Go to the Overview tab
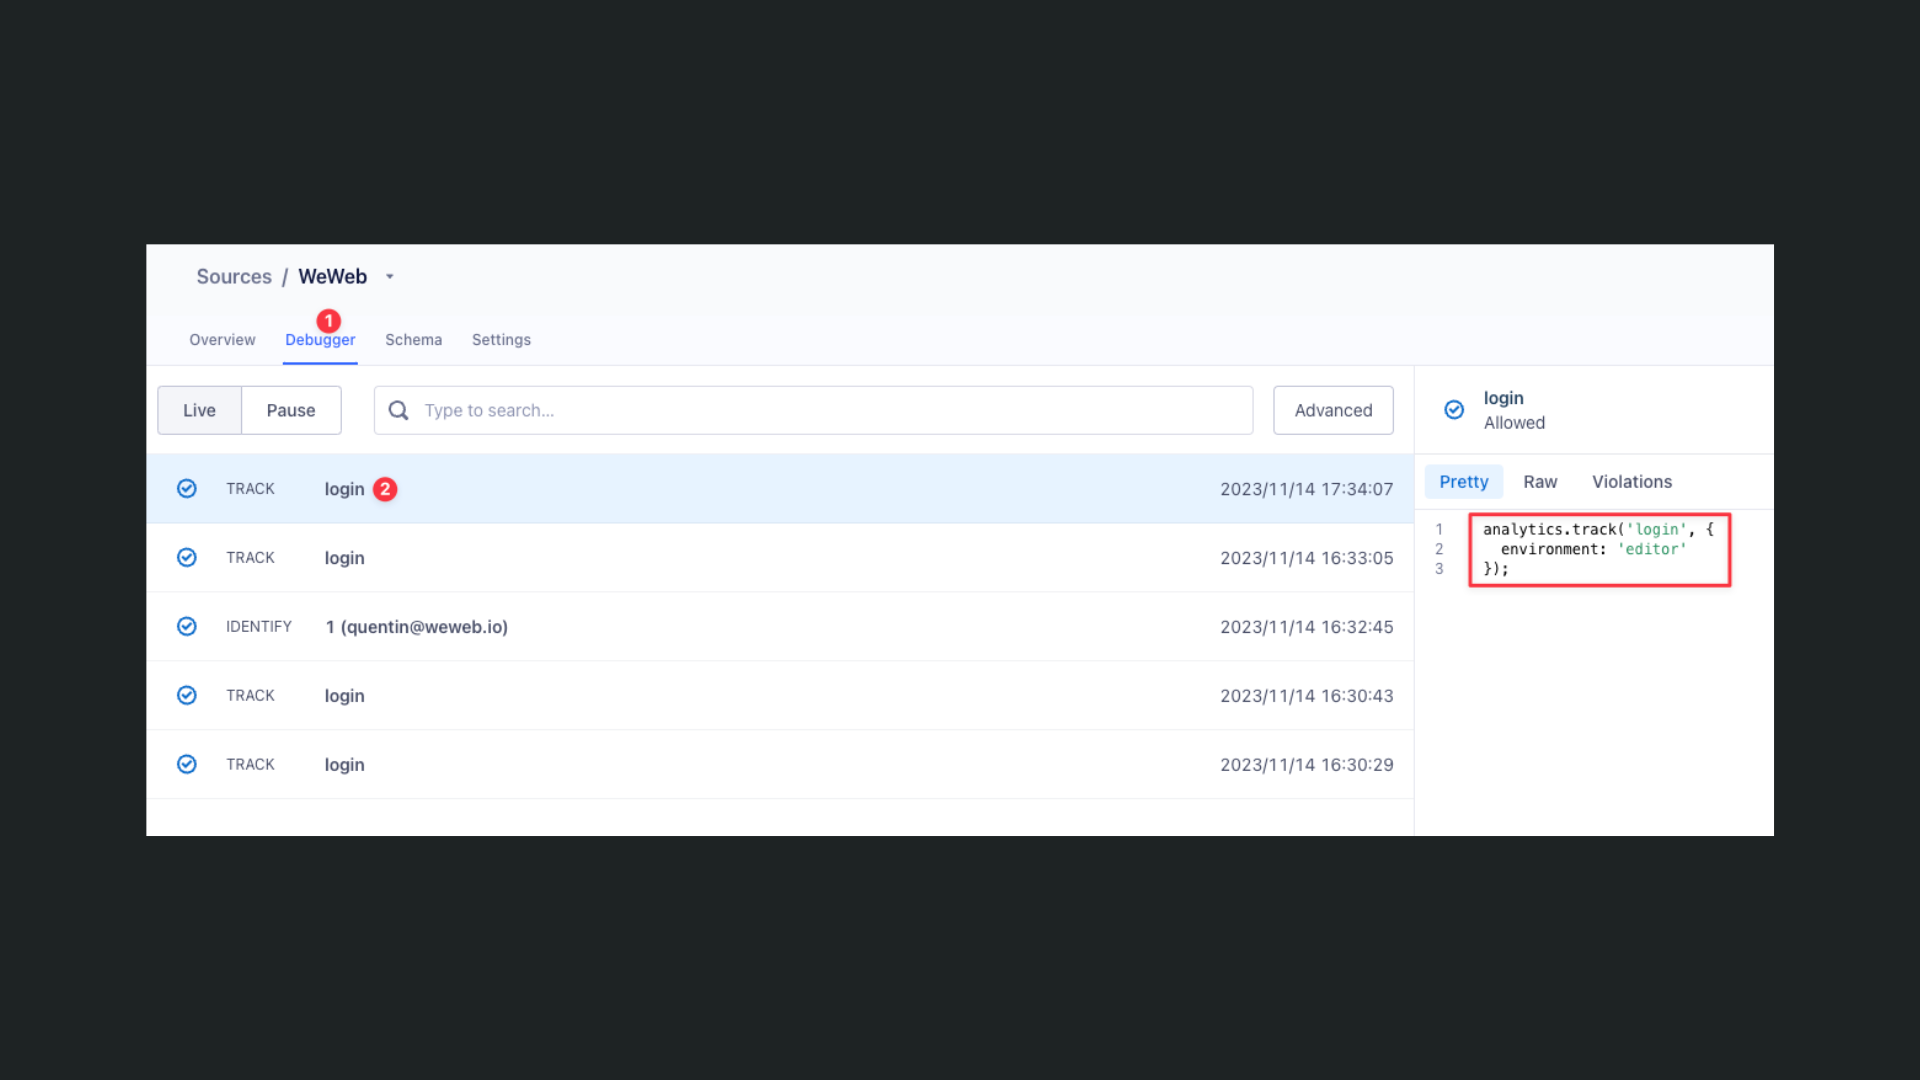The image size is (1920, 1080). [221, 339]
